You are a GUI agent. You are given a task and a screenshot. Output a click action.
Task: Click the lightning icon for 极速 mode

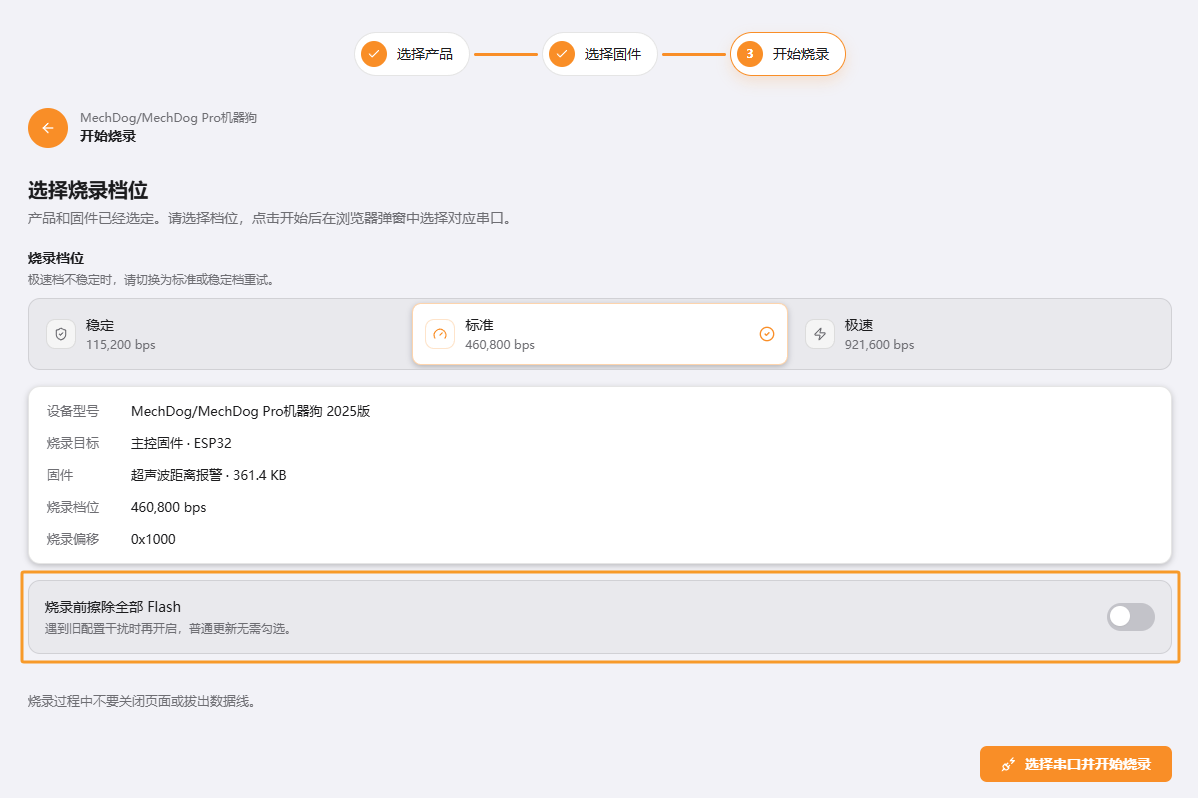(820, 334)
